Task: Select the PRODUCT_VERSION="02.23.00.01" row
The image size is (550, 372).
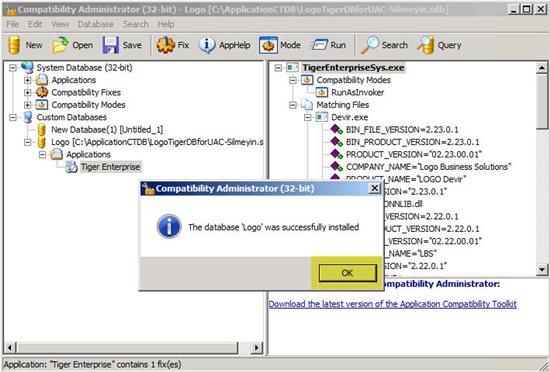Action: coord(414,154)
